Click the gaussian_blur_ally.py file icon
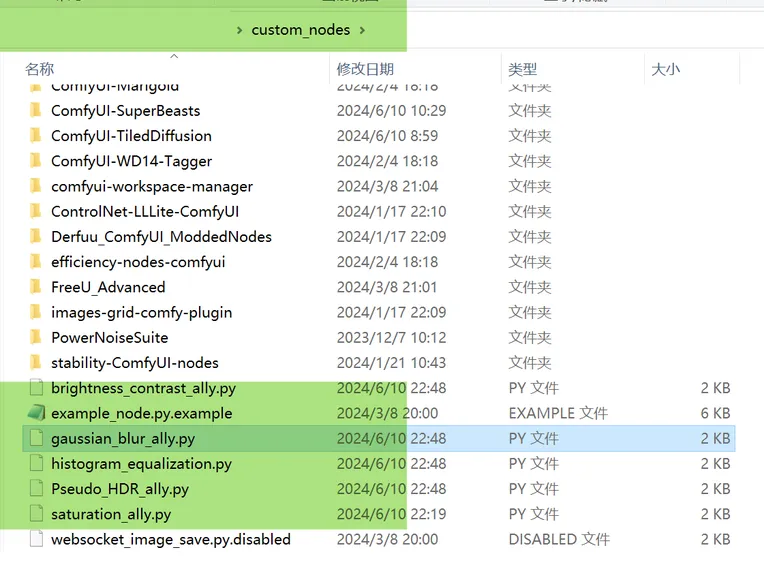This screenshot has width=764, height=567. coord(36,438)
